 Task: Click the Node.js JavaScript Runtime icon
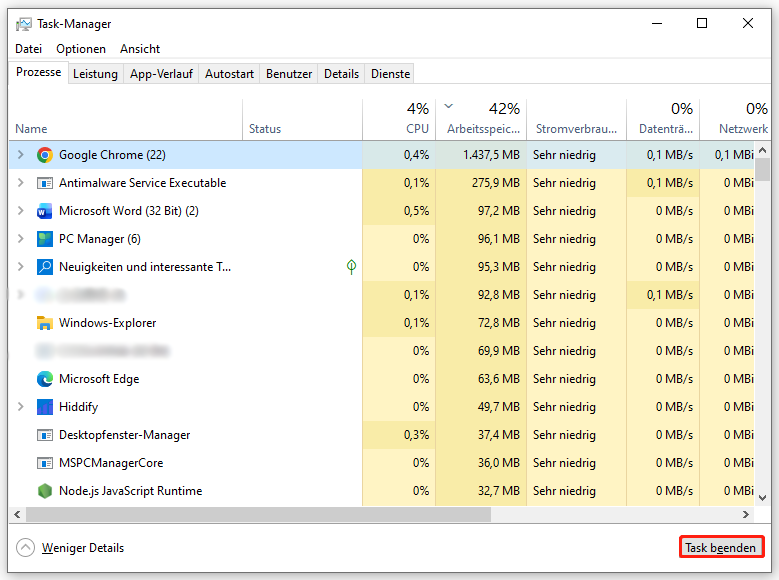pos(45,491)
